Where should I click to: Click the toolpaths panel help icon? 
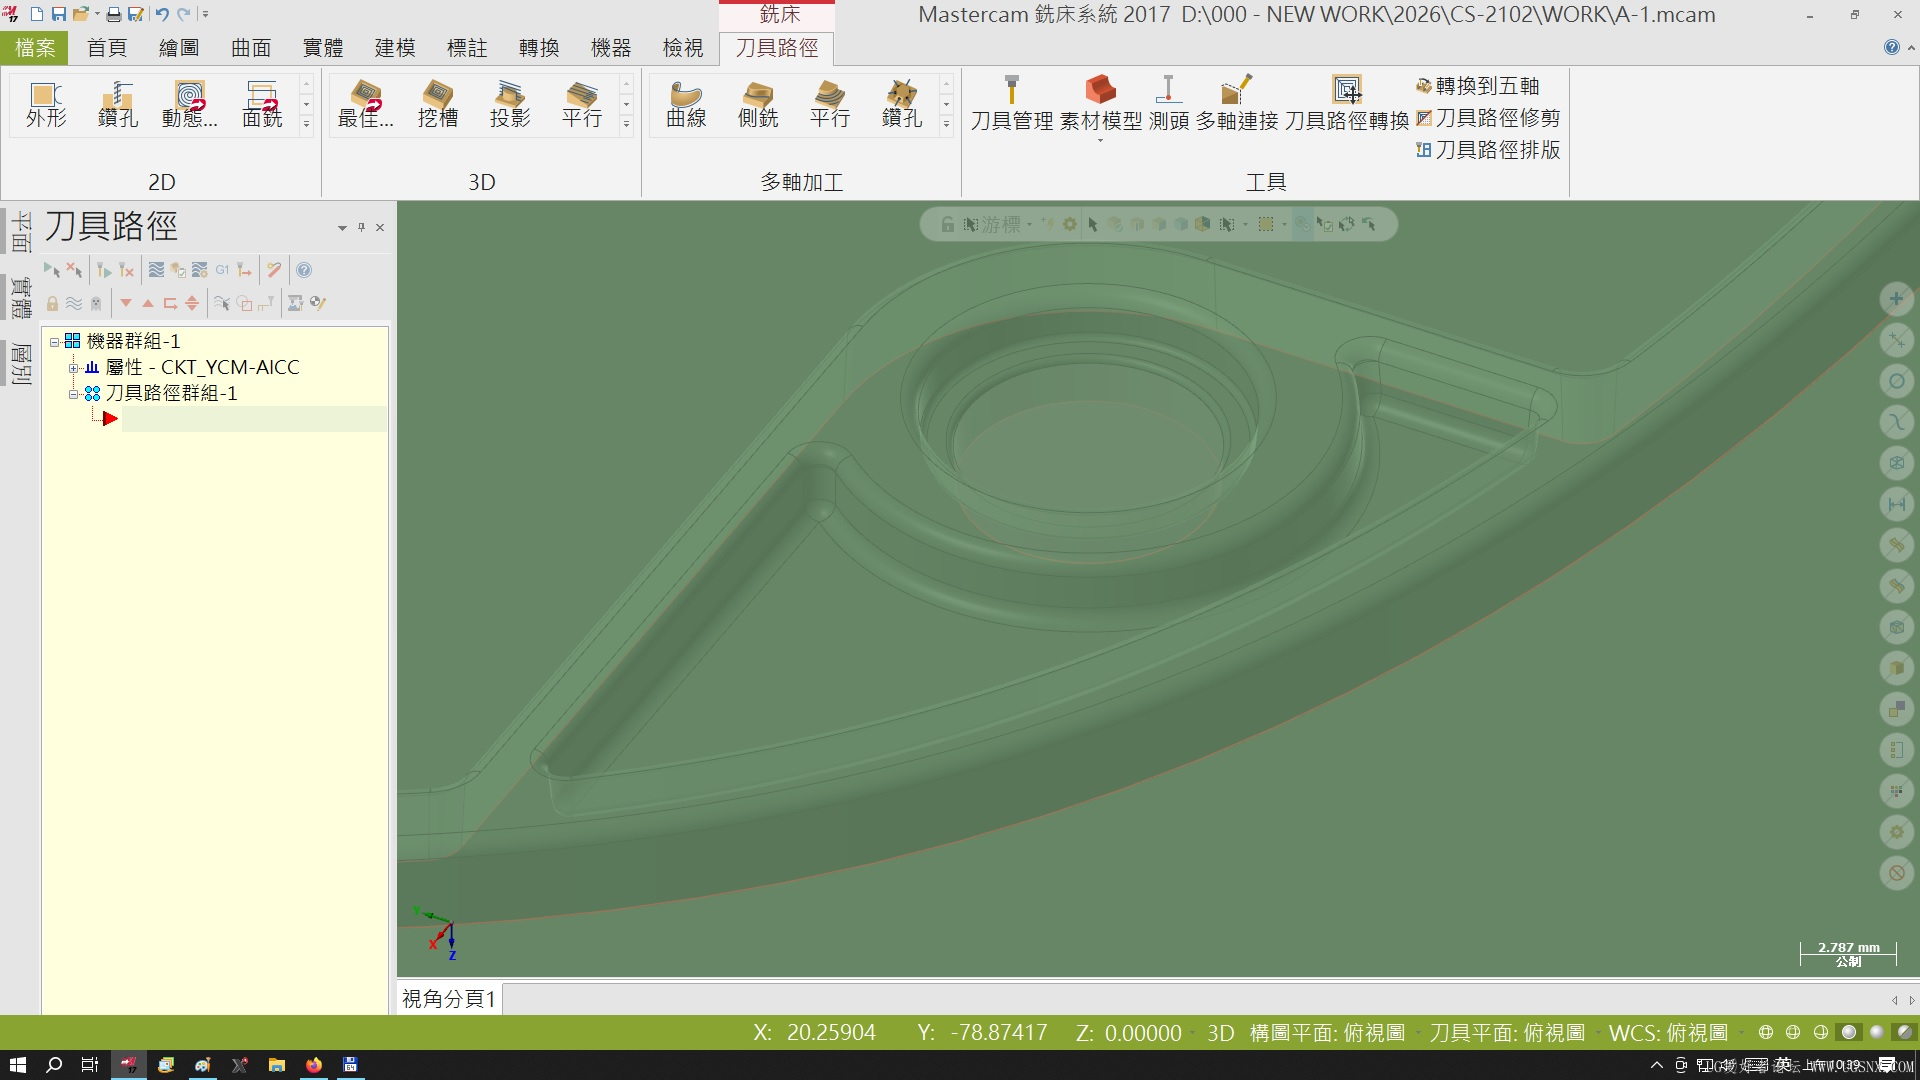(304, 270)
